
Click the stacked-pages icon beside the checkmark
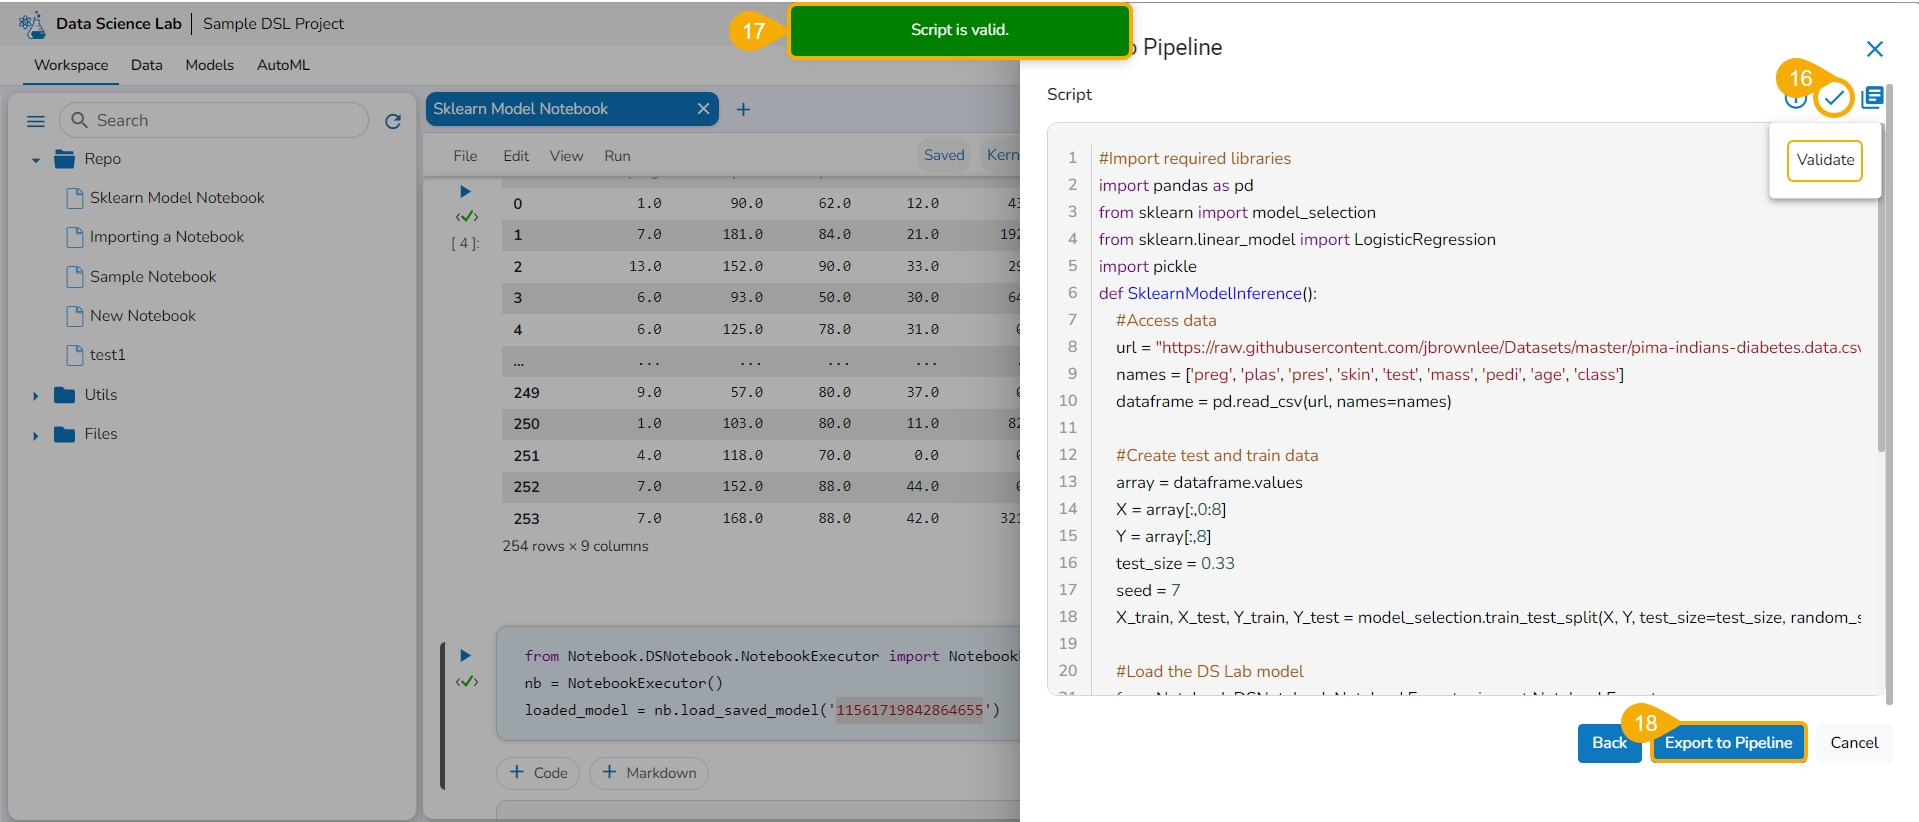point(1872,97)
